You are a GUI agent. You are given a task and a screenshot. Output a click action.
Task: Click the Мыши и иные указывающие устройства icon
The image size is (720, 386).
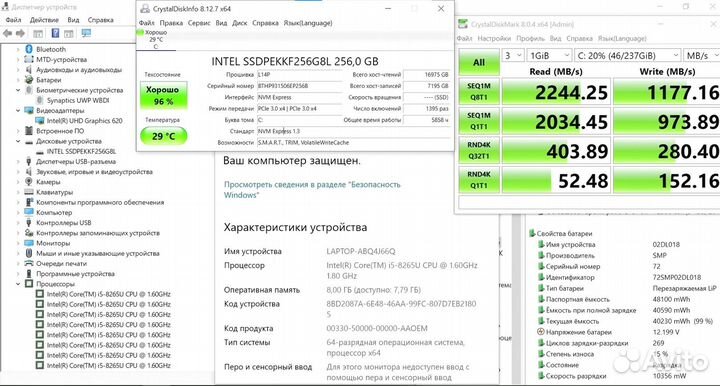point(29,253)
